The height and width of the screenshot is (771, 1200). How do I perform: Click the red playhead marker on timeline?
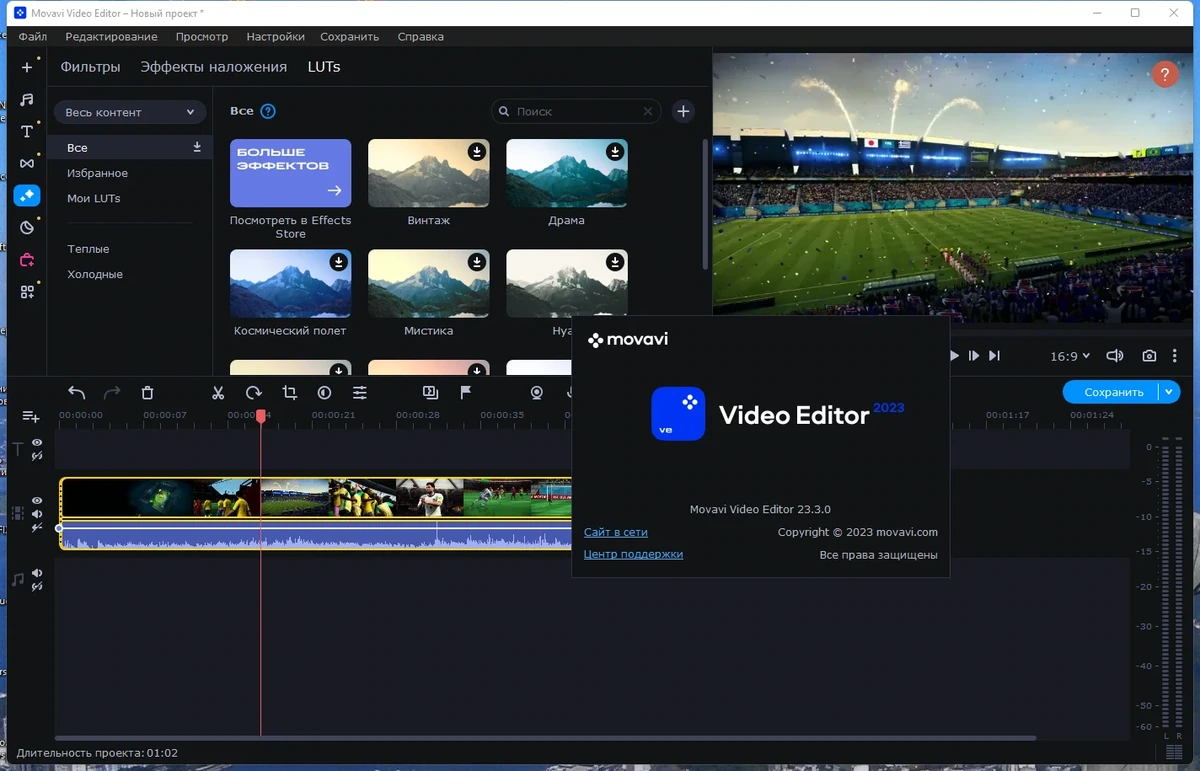(x=261, y=415)
